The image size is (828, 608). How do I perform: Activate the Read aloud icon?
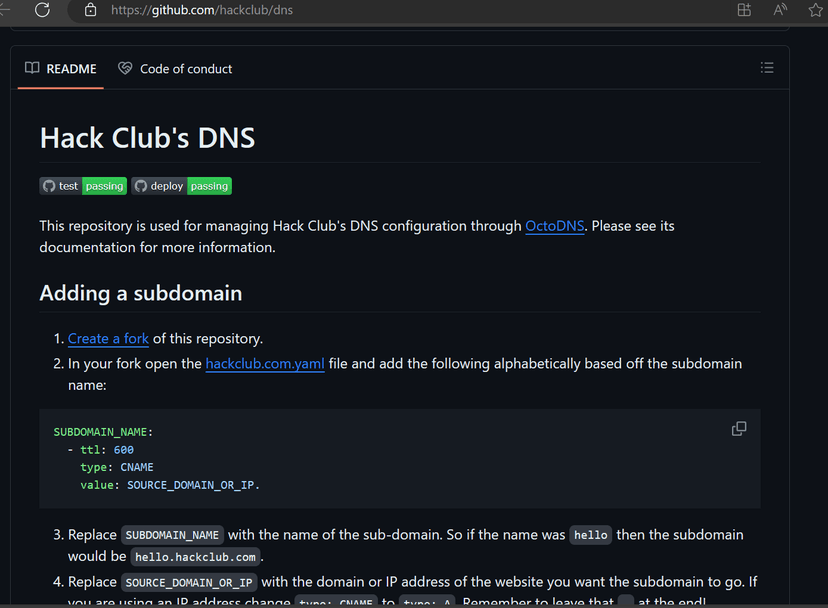(x=780, y=10)
